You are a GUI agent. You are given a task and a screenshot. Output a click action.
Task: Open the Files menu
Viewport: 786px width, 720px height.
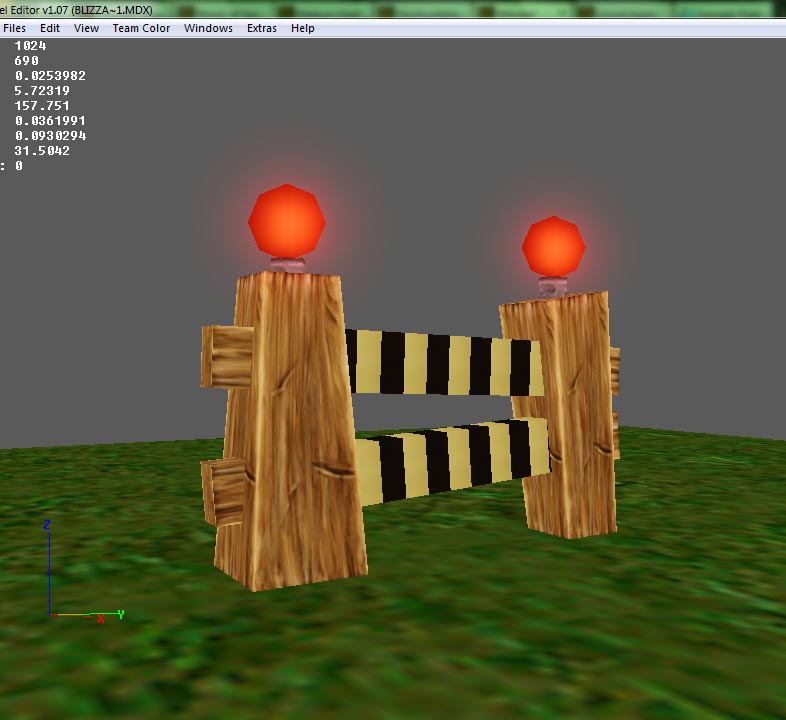[x=14, y=28]
